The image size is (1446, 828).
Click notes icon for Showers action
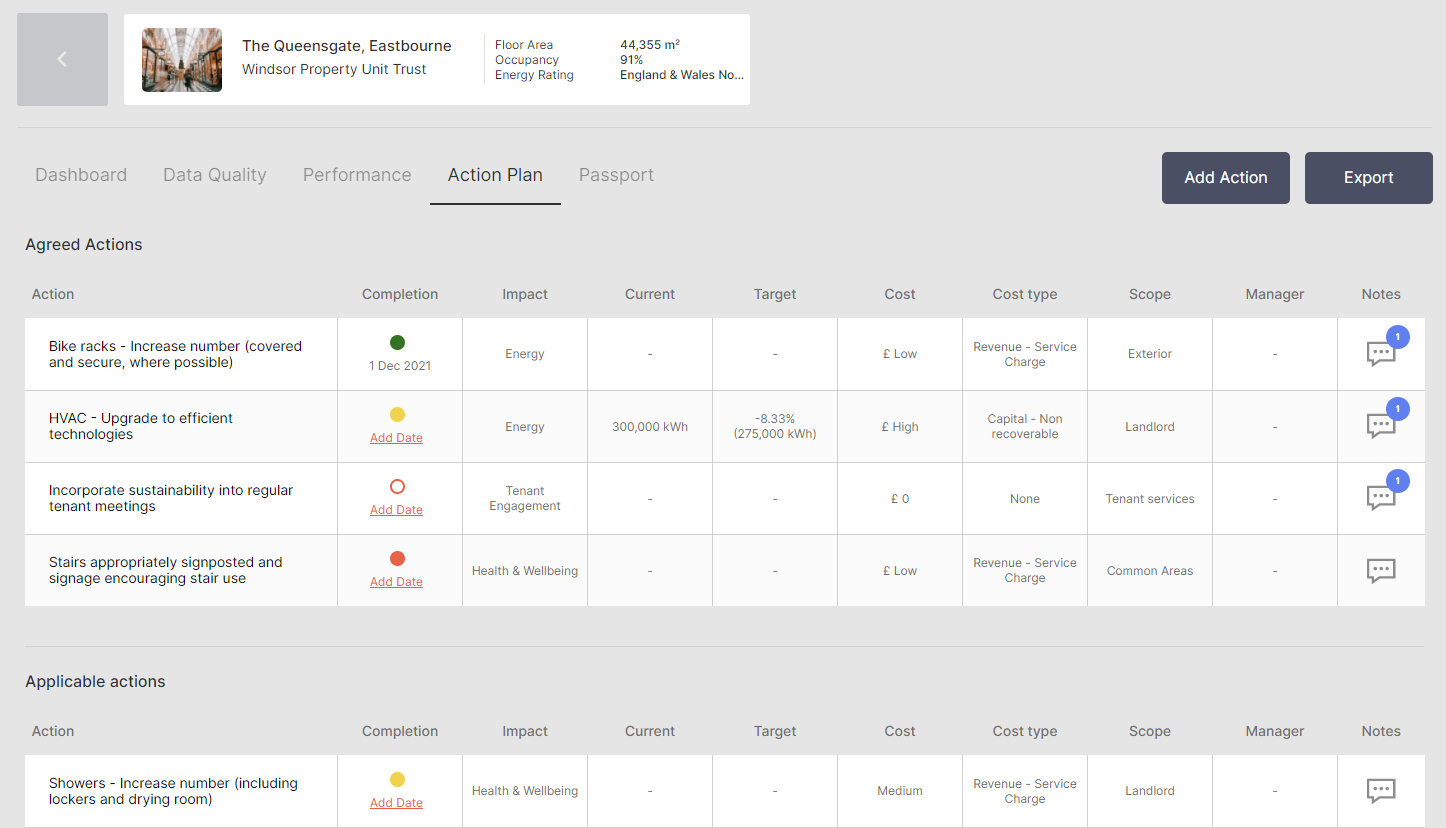(1381, 790)
